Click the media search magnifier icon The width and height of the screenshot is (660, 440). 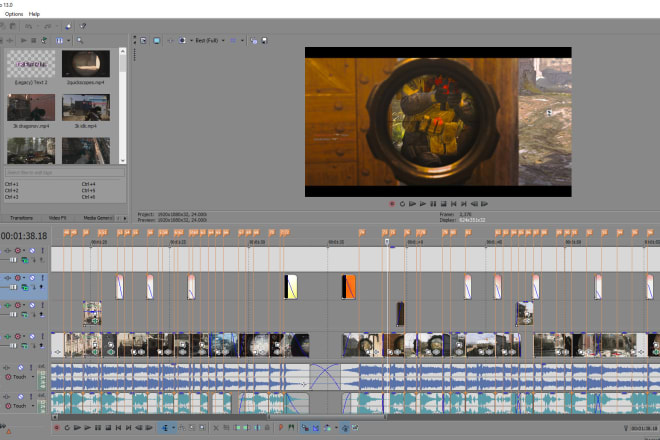(x=80, y=40)
